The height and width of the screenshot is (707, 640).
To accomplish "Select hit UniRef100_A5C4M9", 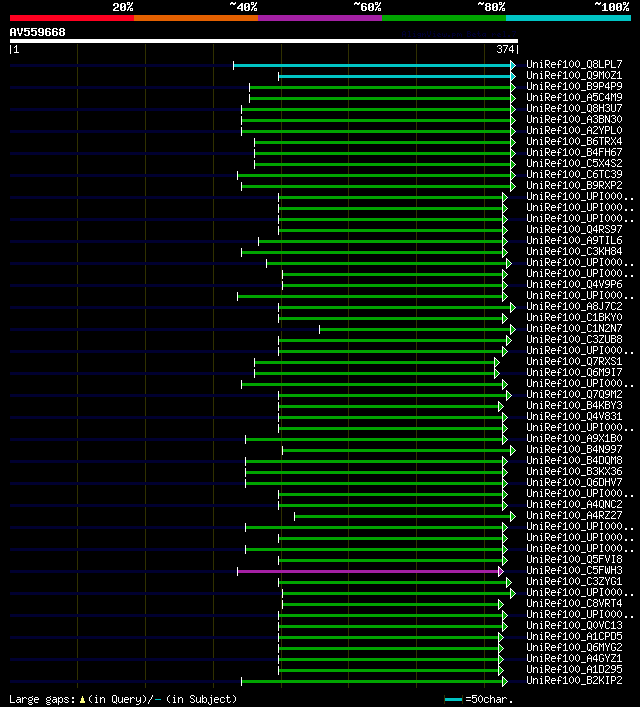I will [574, 97].
